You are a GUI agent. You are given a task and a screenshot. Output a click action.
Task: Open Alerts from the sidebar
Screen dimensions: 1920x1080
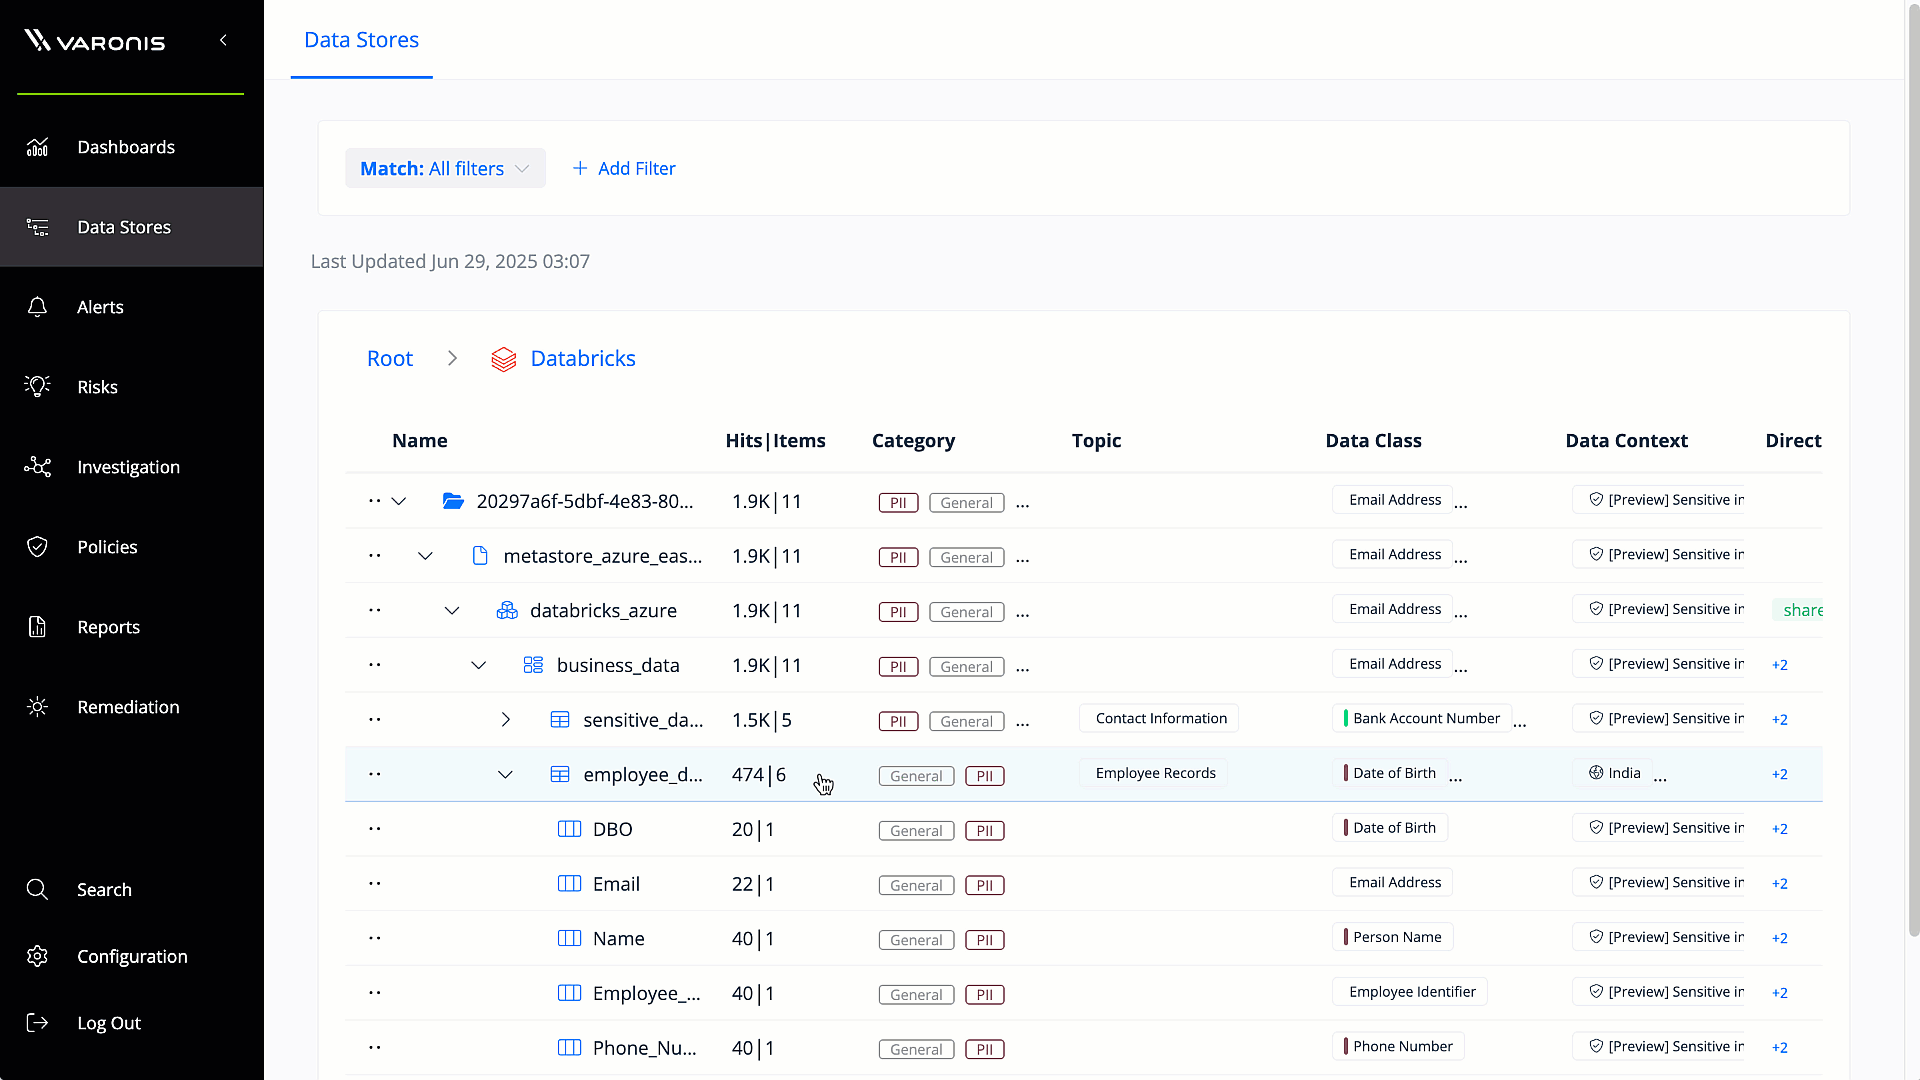(x=100, y=307)
